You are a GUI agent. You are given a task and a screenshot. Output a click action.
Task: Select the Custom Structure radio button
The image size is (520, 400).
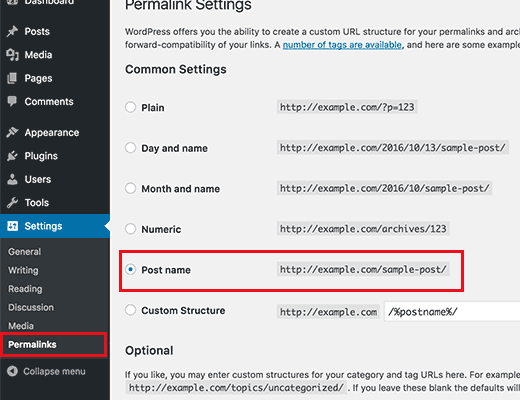pos(130,310)
